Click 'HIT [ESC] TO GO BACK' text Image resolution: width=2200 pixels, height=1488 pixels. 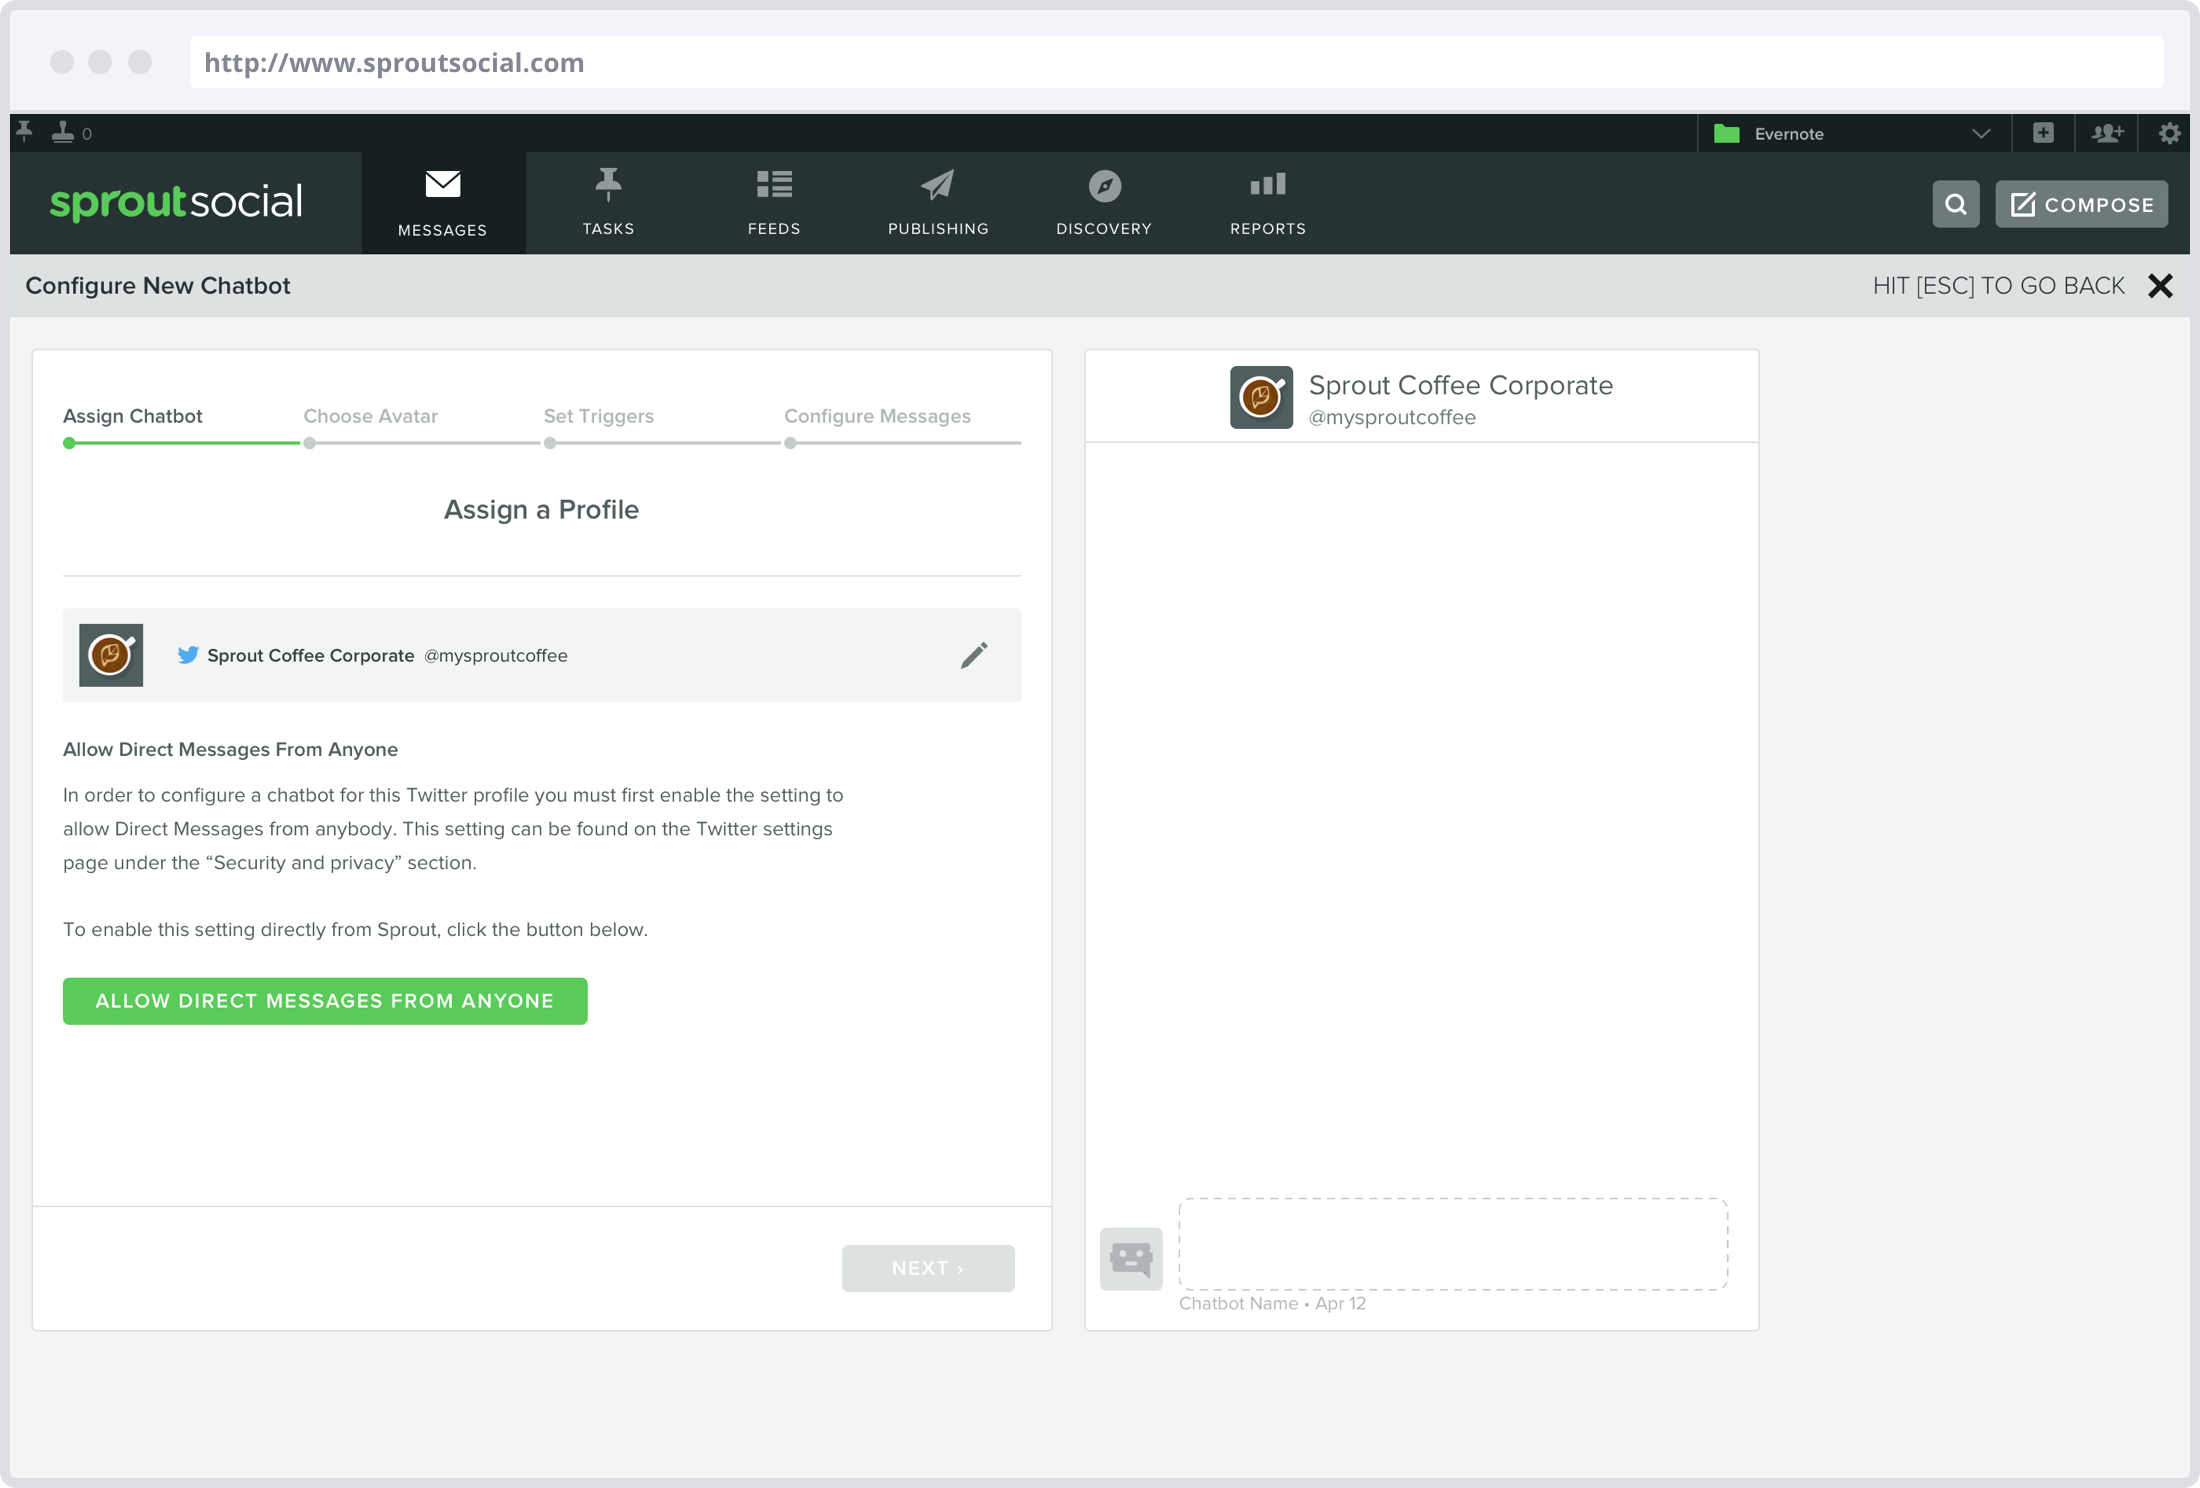click(1999, 286)
